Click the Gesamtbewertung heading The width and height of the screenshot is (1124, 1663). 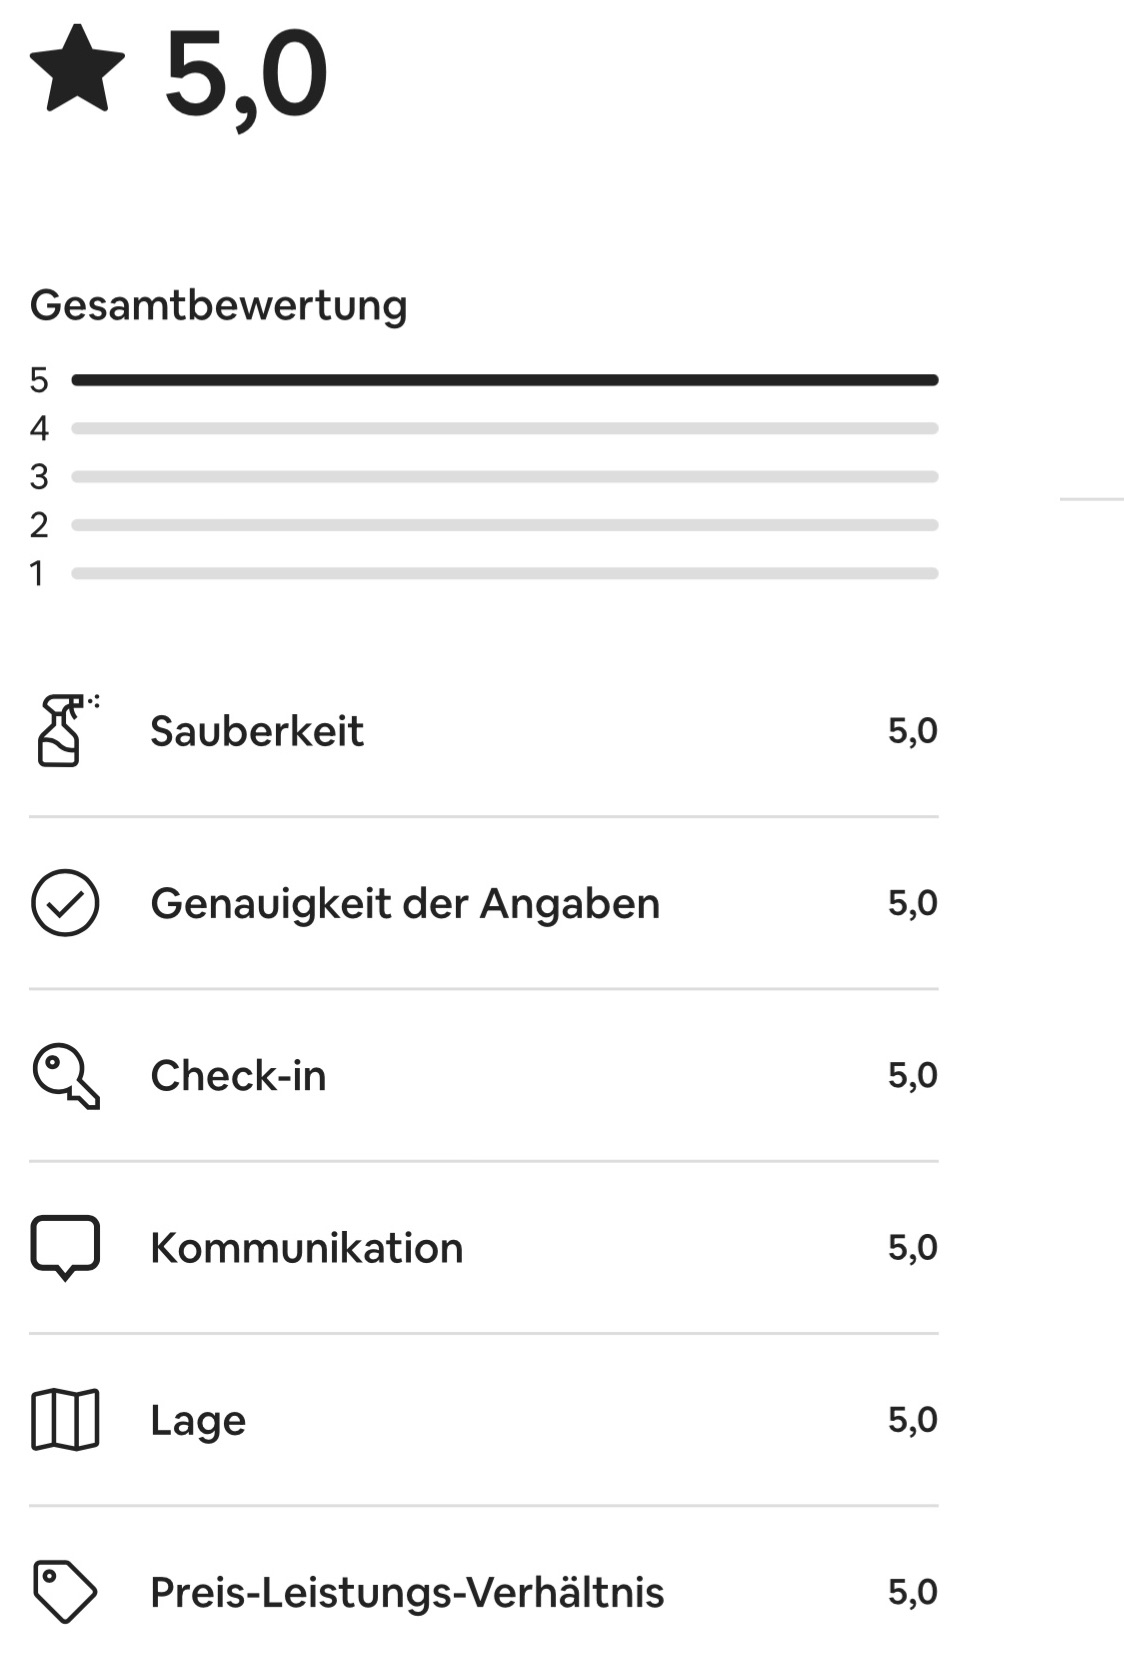click(219, 306)
